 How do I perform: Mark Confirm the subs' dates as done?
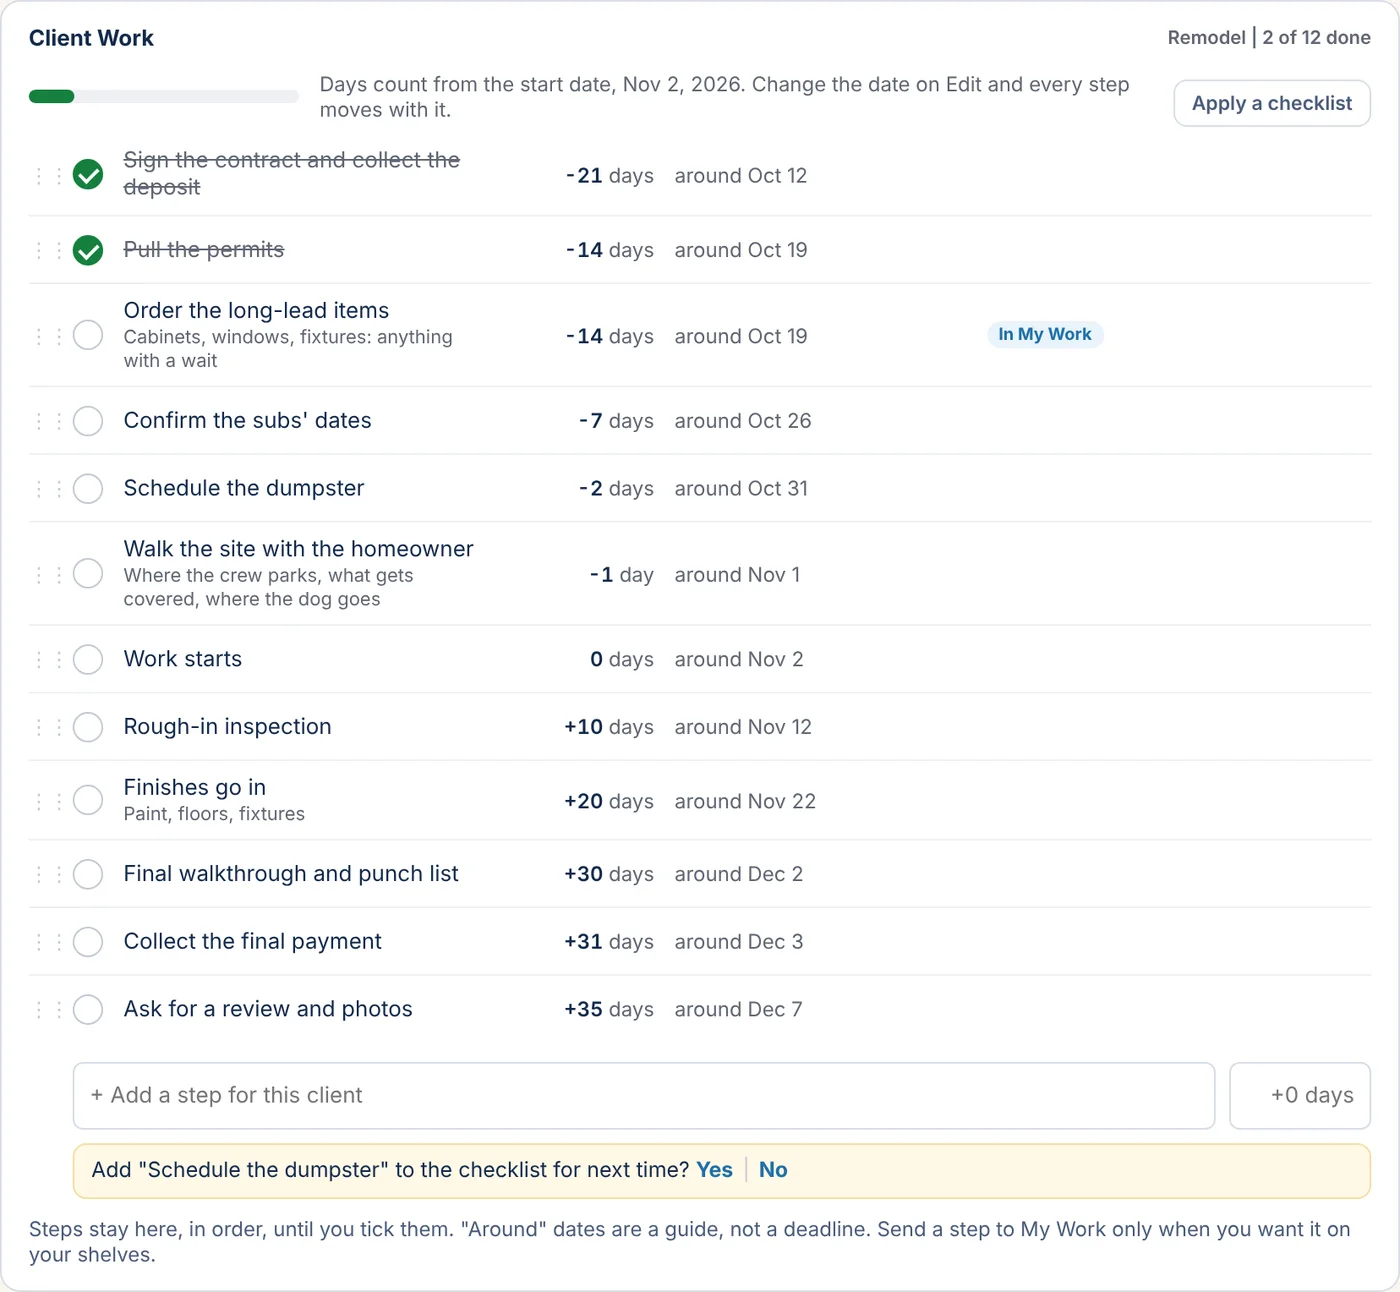[88, 421]
